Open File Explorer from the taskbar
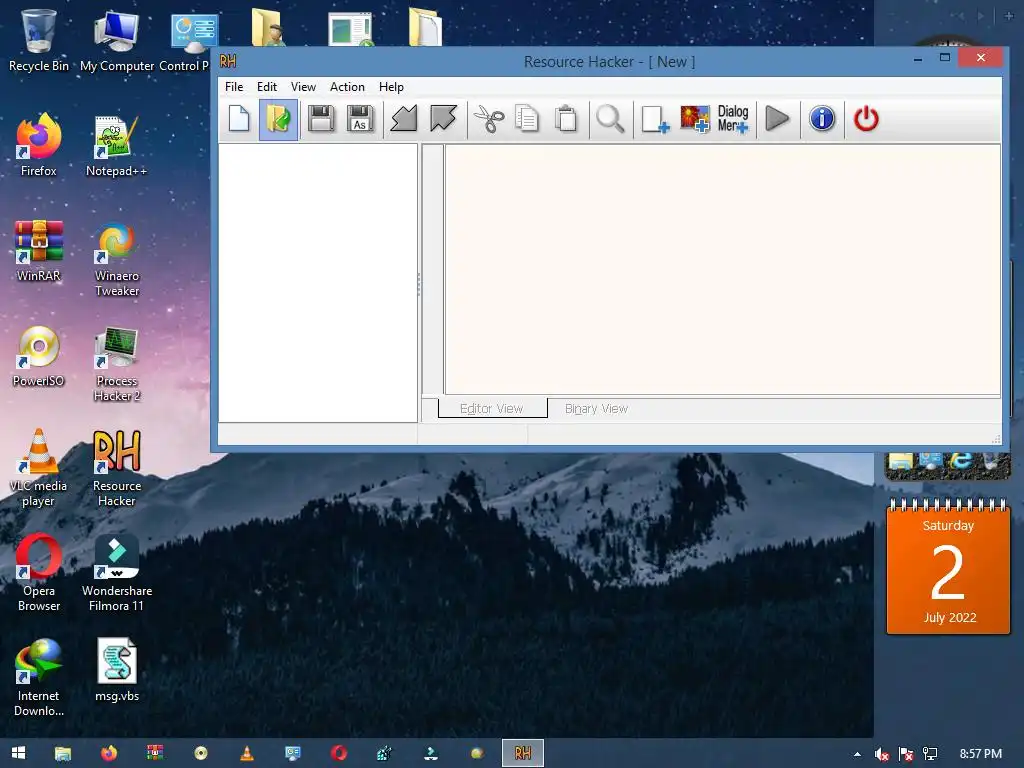 (63, 753)
